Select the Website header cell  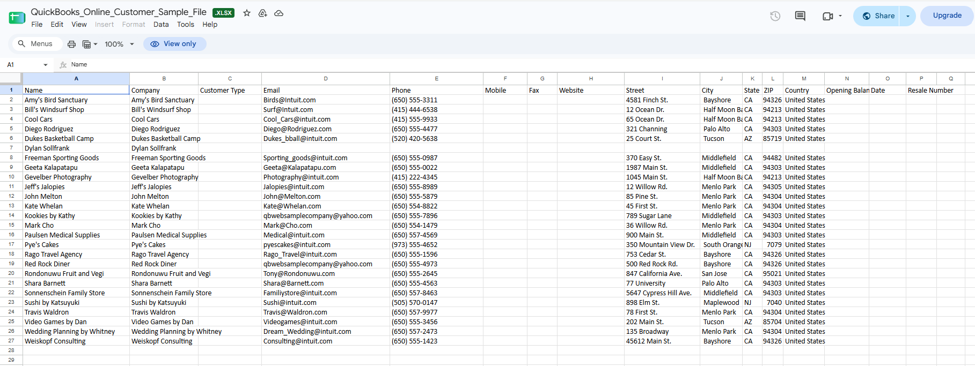tap(591, 90)
